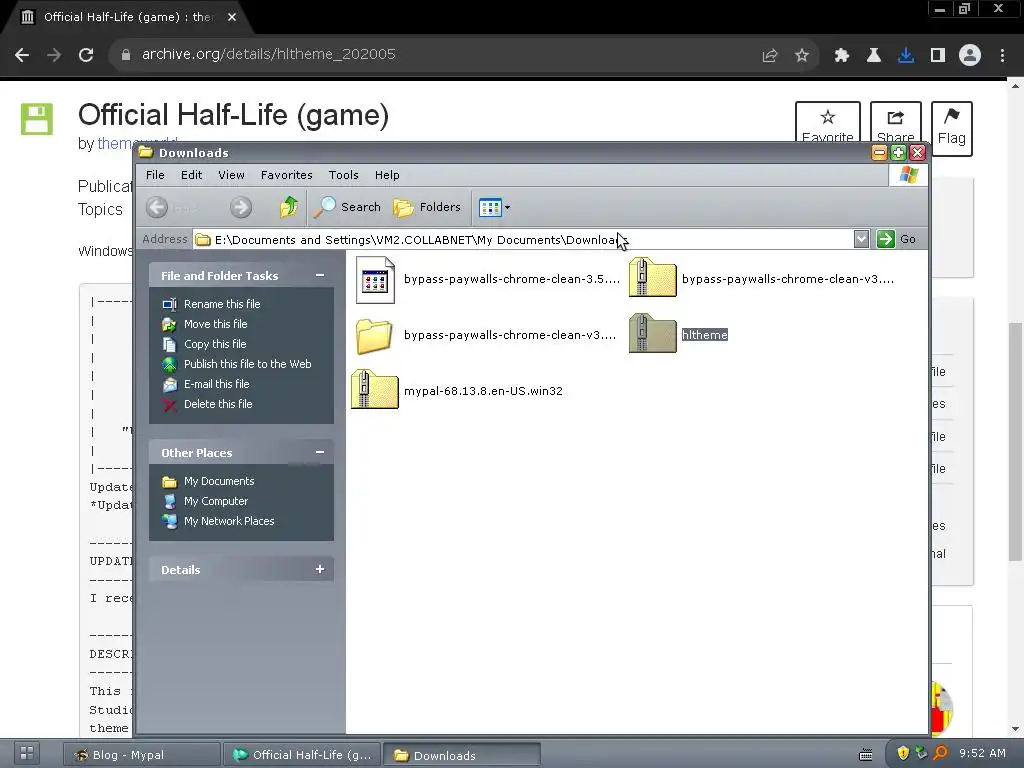Select the mypal-68.13.8.en-US.win32 zip icon

click(x=374, y=390)
